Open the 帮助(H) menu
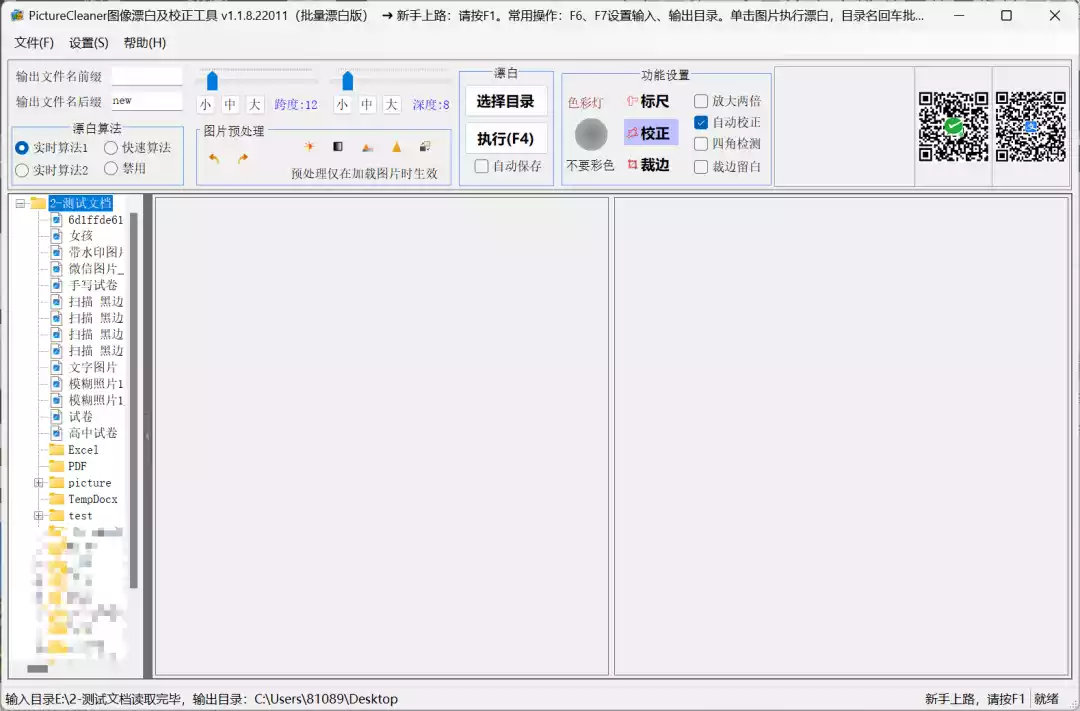 145,43
